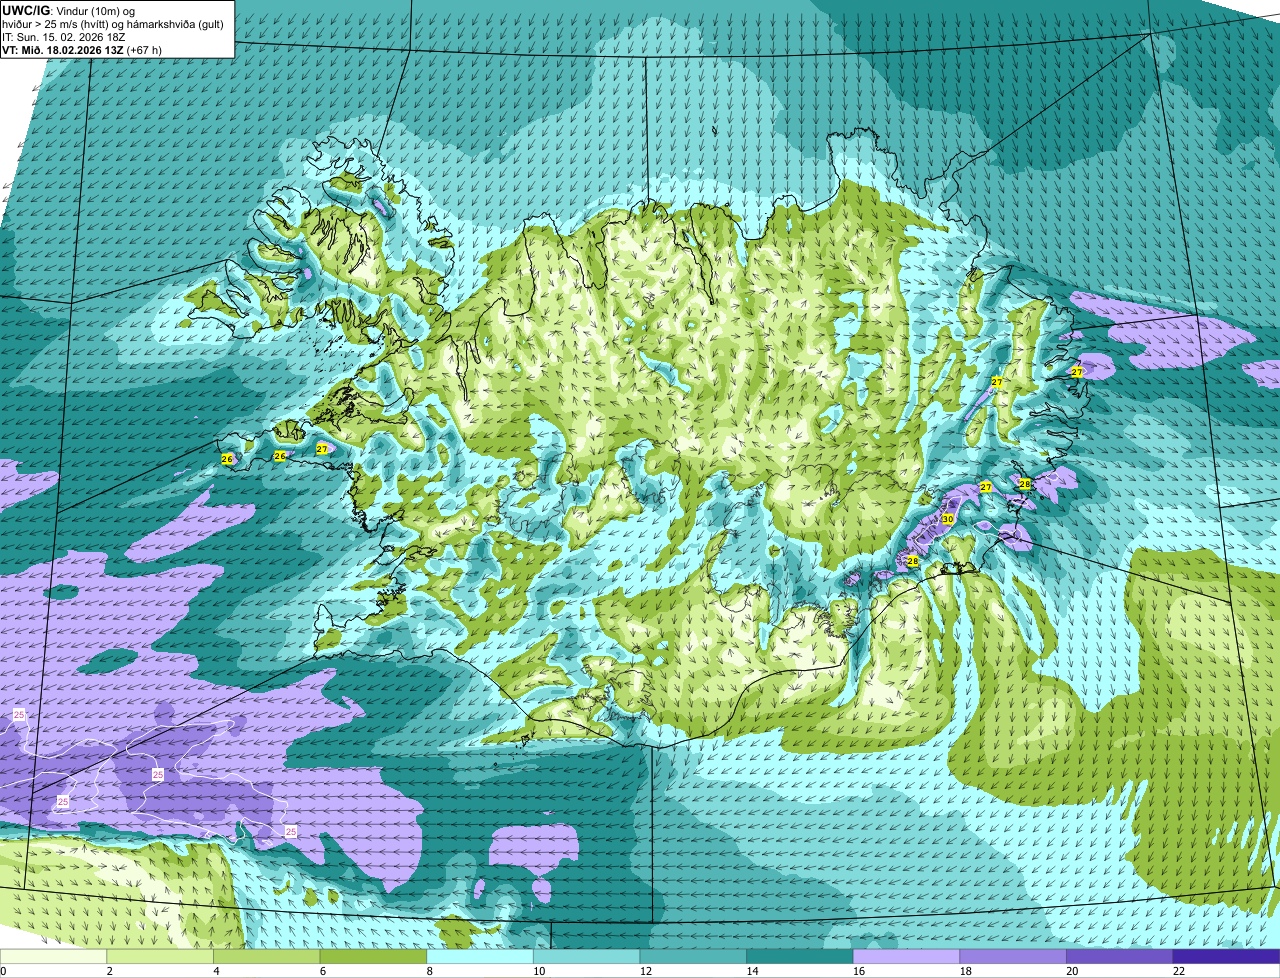Image resolution: width=1280 pixels, height=978 pixels.
Task: Select the 4–6 m/s green swatch
Action: coord(267,957)
